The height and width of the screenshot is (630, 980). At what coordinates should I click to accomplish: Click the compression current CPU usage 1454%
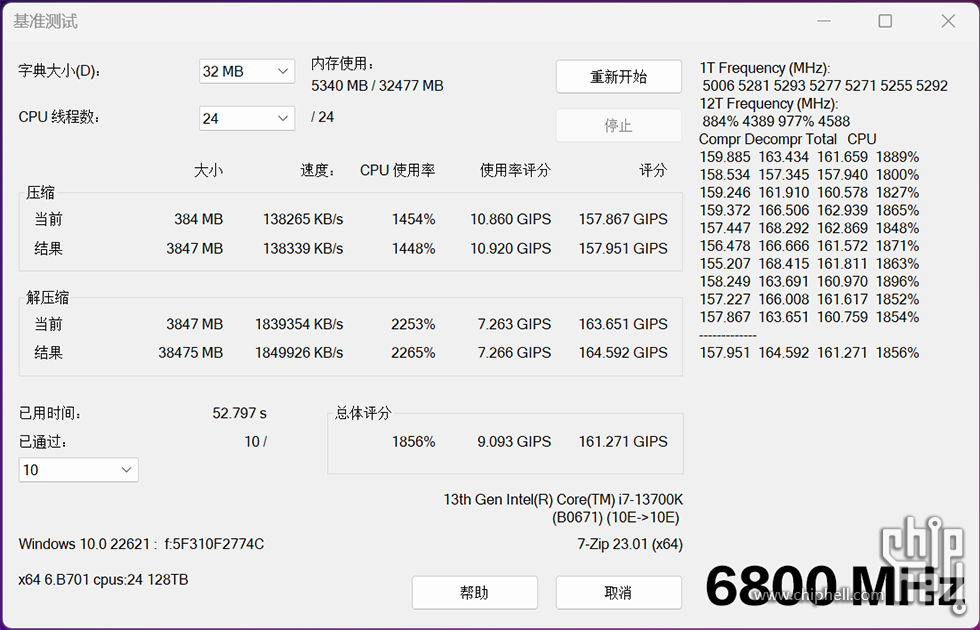414,219
